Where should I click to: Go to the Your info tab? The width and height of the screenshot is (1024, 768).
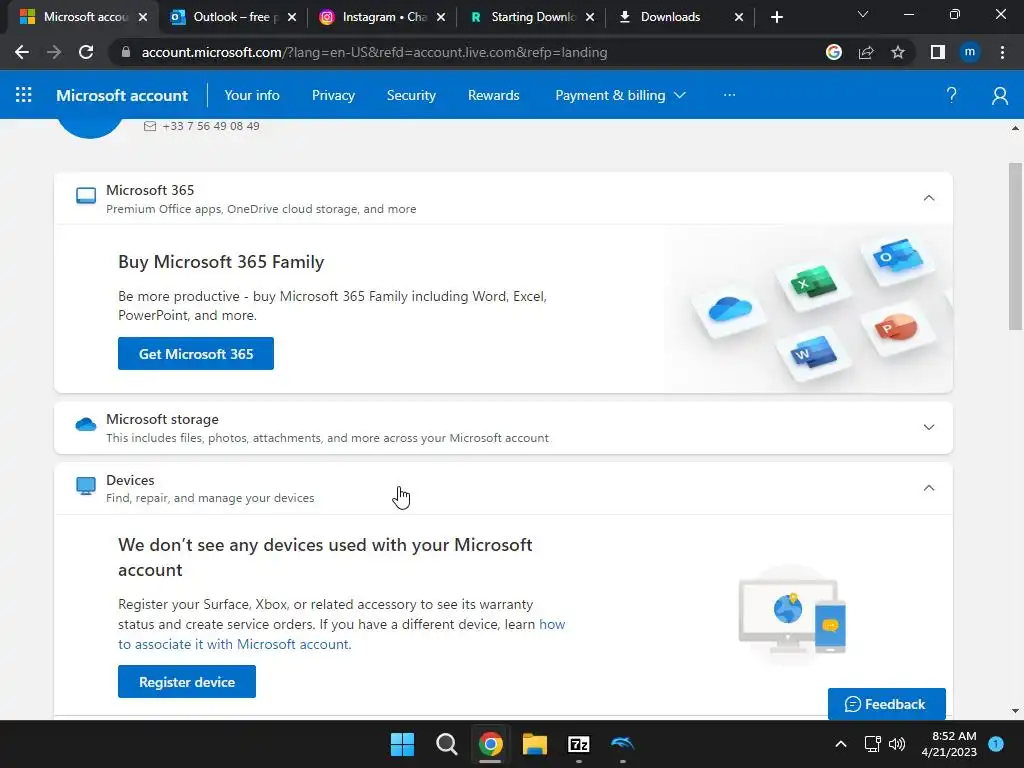pos(252,95)
